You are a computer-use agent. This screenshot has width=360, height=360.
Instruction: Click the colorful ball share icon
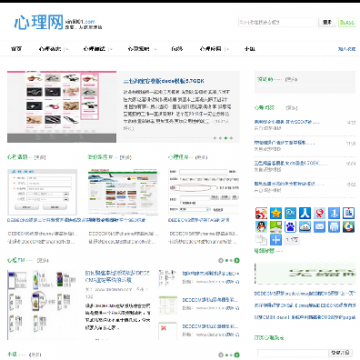pos(349,227)
